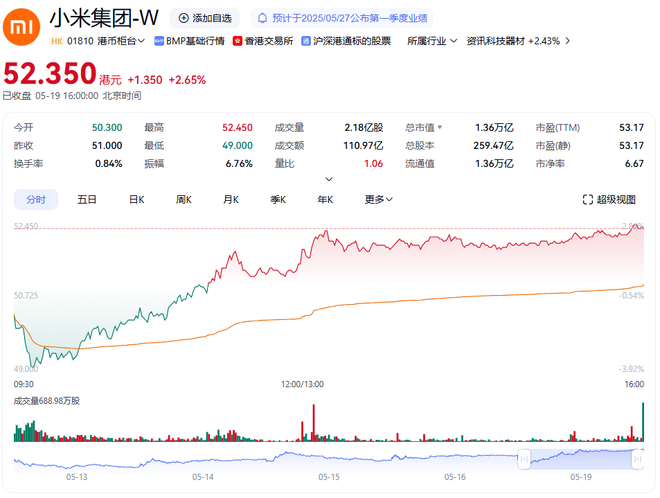Viewport: 660px width, 498px height.
Task: Click the 成交额 value 110.97亿
Action: (363, 146)
